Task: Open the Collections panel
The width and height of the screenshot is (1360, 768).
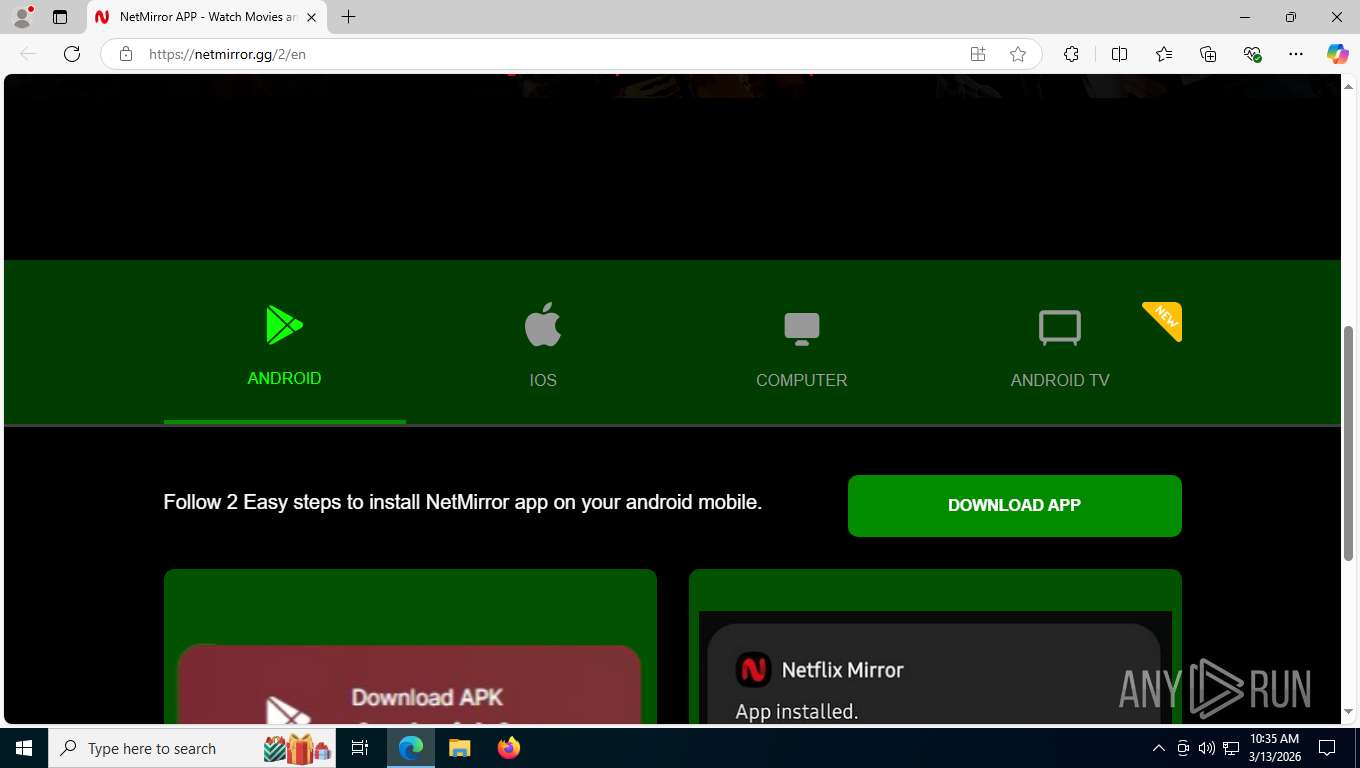Action: (x=1208, y=54)
